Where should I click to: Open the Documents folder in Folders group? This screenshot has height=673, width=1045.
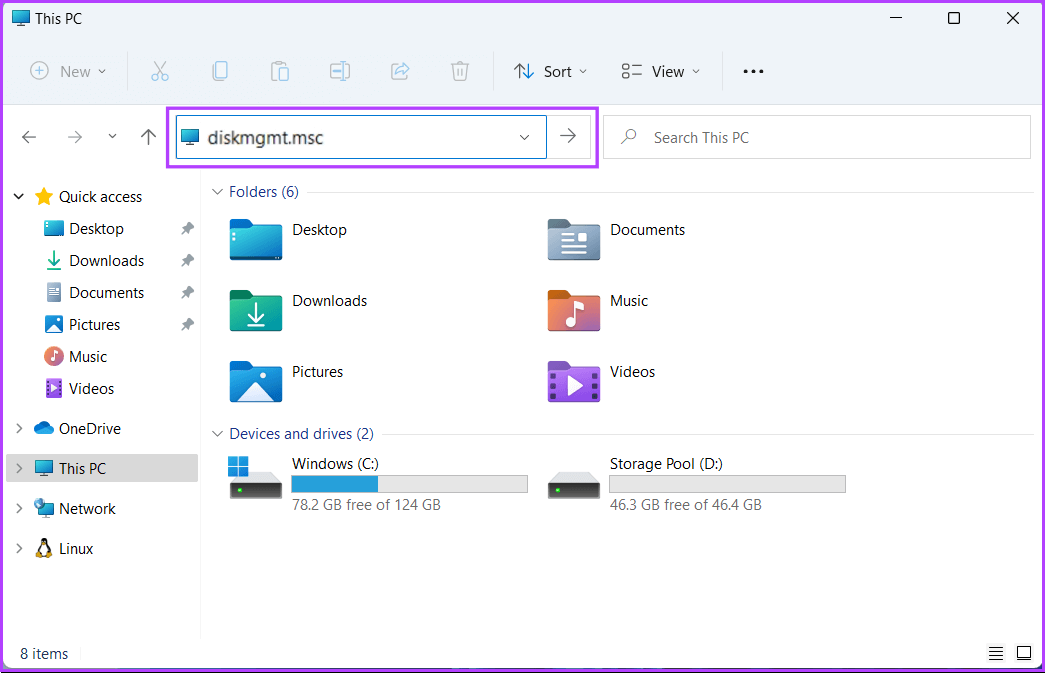(574, 240)
